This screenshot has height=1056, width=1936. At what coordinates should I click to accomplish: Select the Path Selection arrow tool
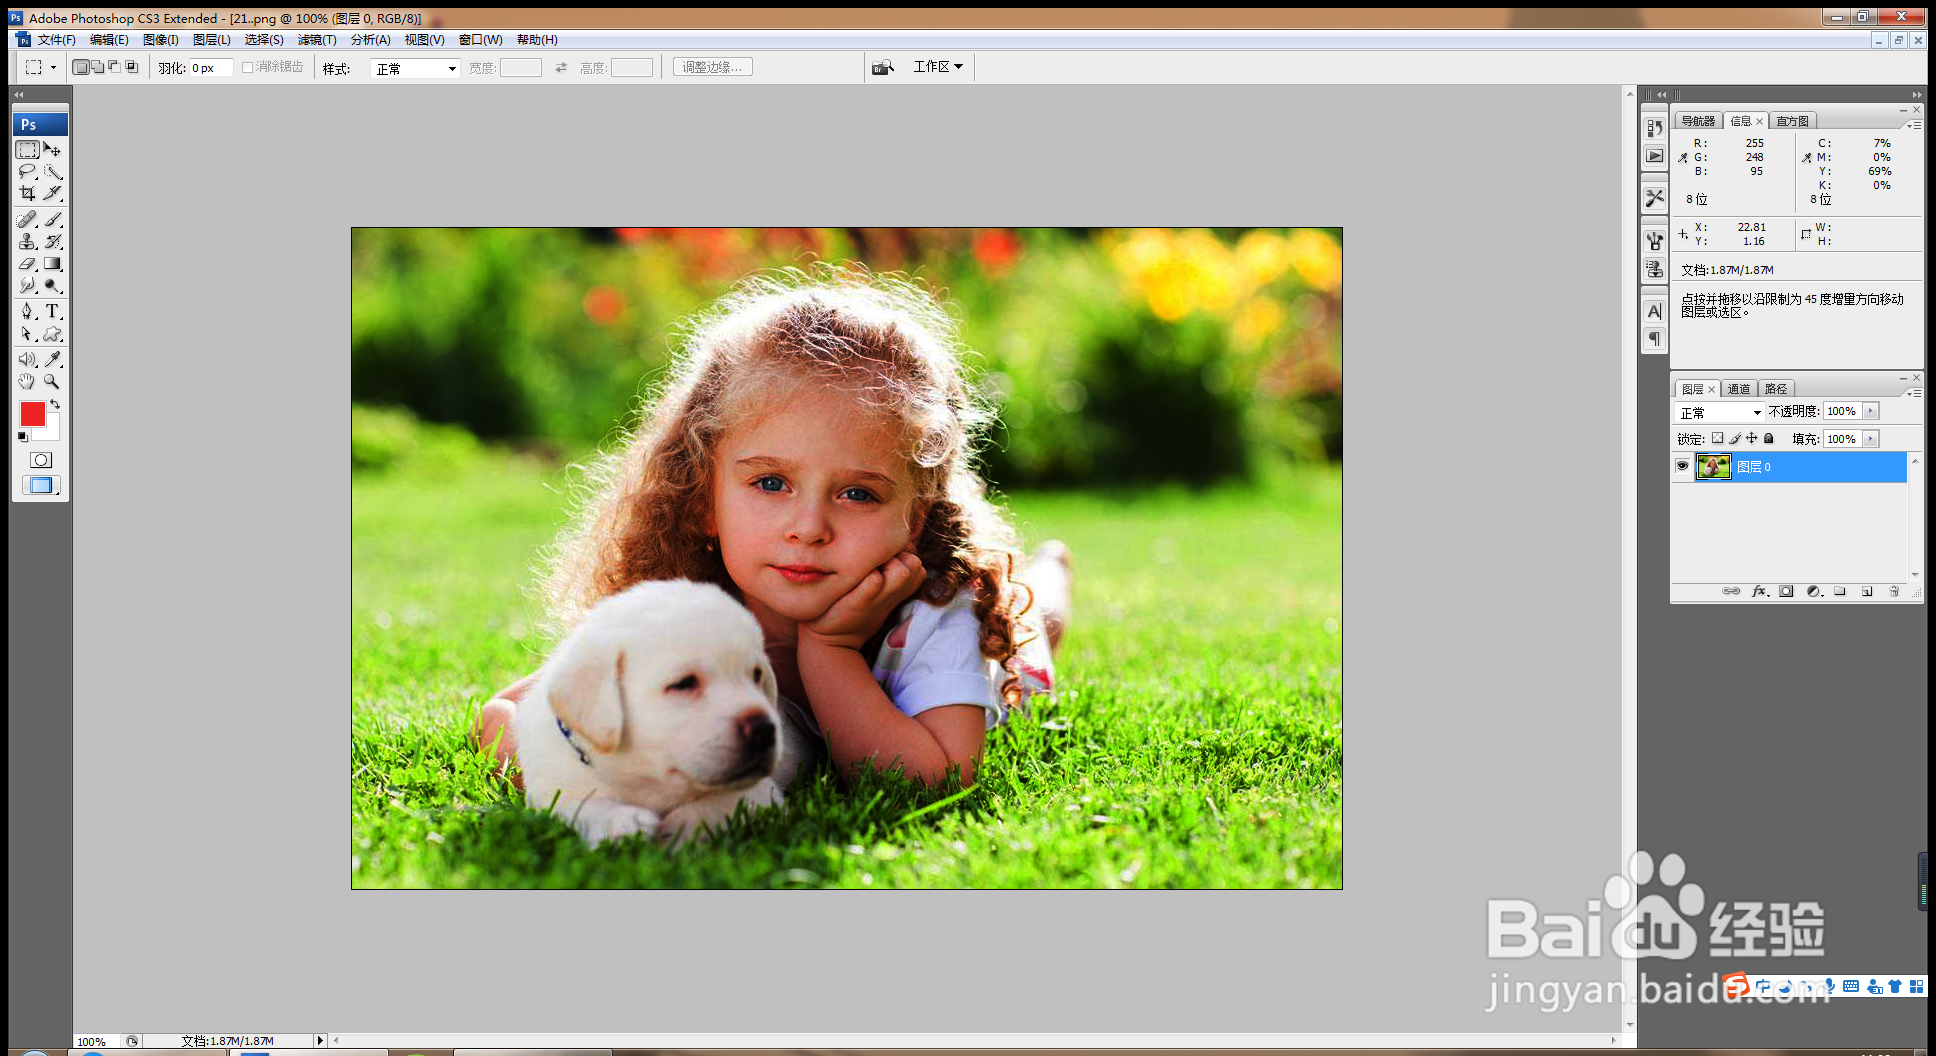(28, 334)
